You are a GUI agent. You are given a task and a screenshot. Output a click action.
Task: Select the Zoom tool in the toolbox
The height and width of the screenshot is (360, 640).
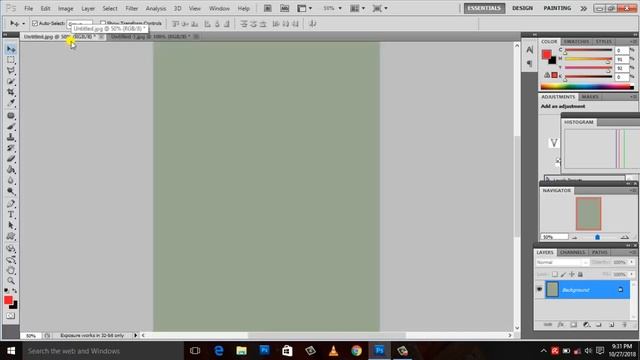pyautogui.click(x=11, y=281)
